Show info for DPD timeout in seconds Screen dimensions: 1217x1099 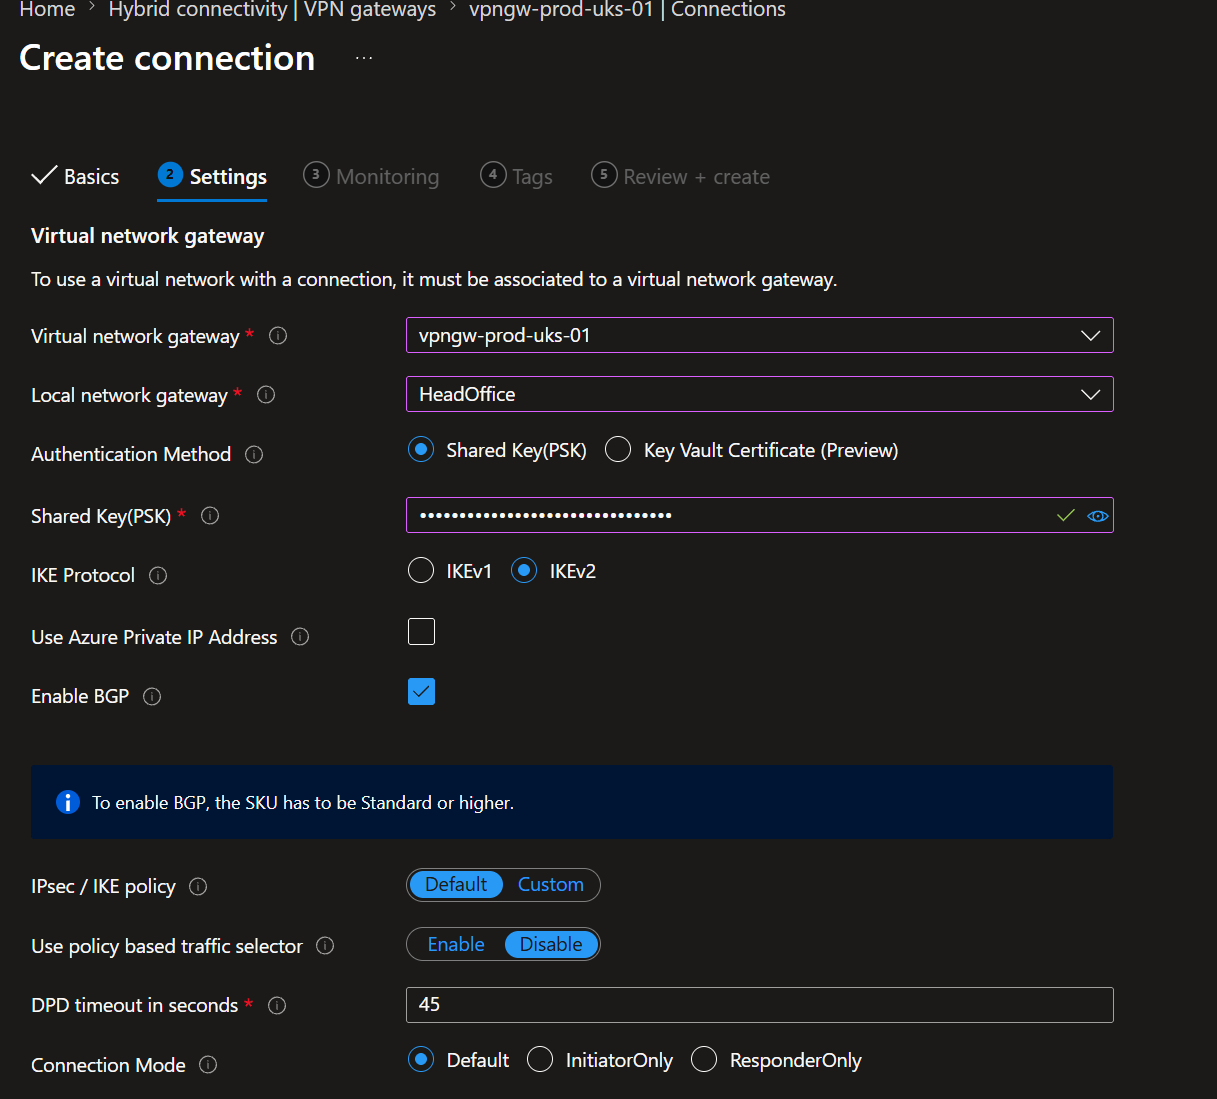point(277,1006)
